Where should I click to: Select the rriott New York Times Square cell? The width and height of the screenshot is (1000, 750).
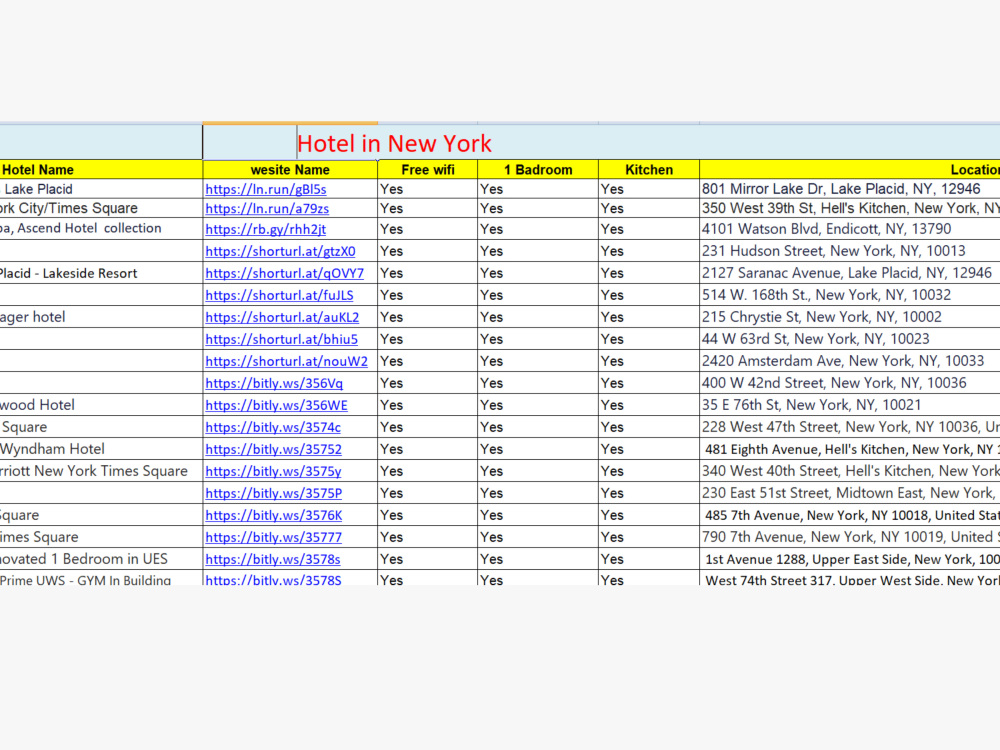pyautogui.click(x=101, y=471)
